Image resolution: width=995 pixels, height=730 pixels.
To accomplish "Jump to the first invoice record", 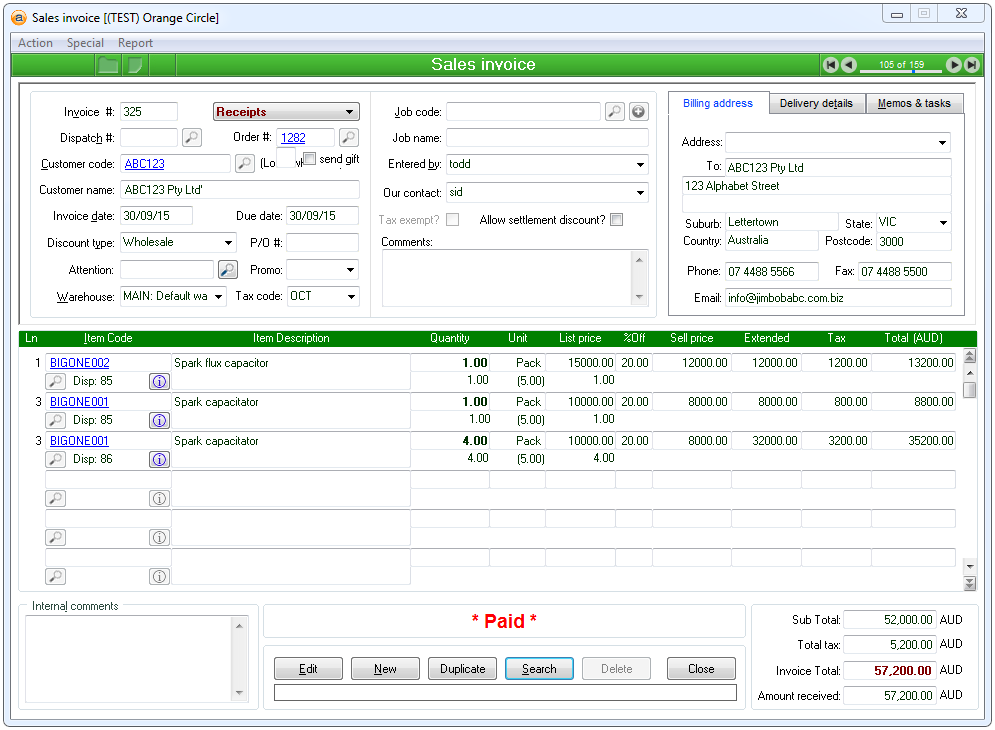I will point(830,65).
